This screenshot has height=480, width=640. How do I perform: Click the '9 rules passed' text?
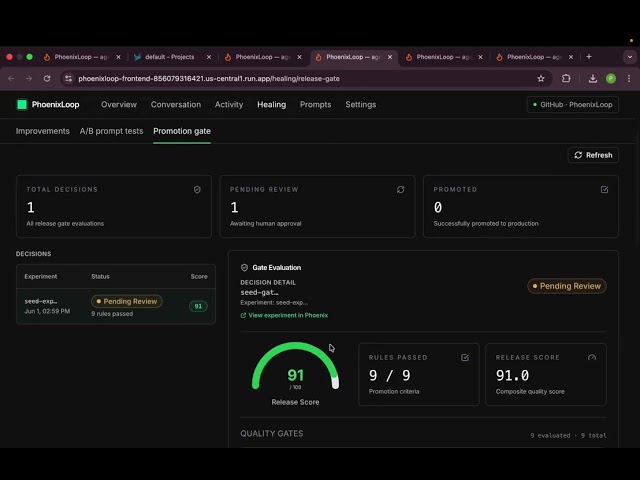[x=112, y=314]
